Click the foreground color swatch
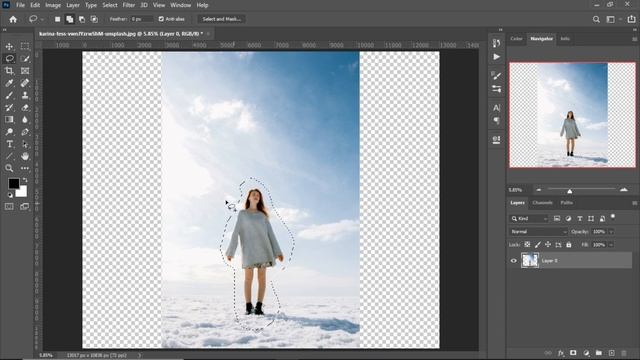 [x=13, y=184]
